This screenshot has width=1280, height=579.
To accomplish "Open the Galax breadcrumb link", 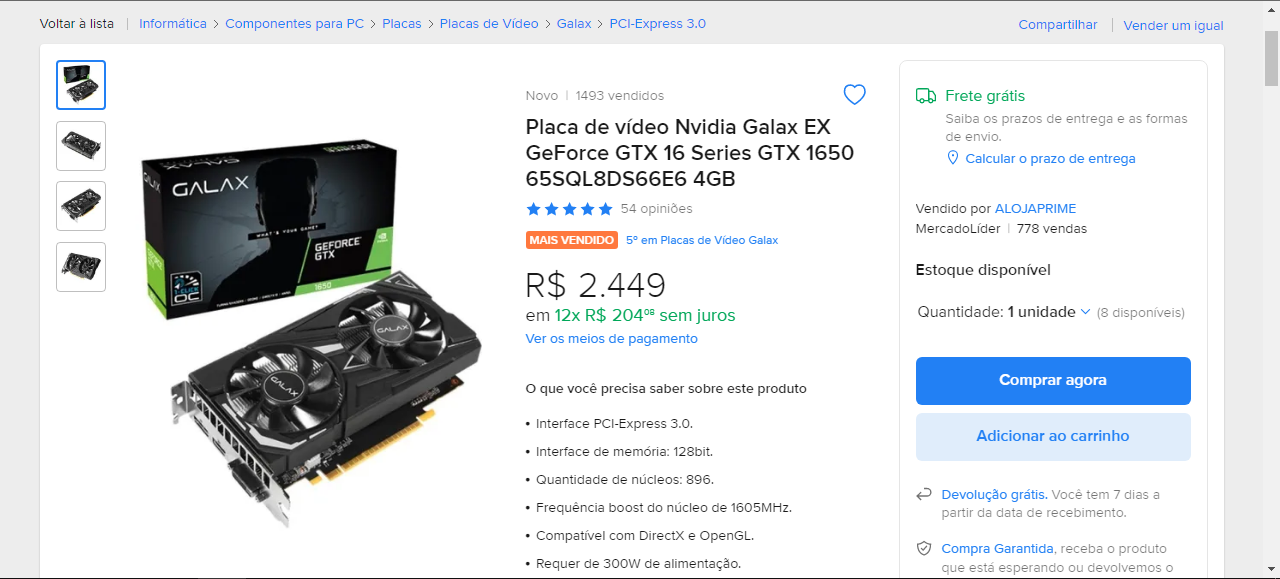I will [x=574, y=23].
